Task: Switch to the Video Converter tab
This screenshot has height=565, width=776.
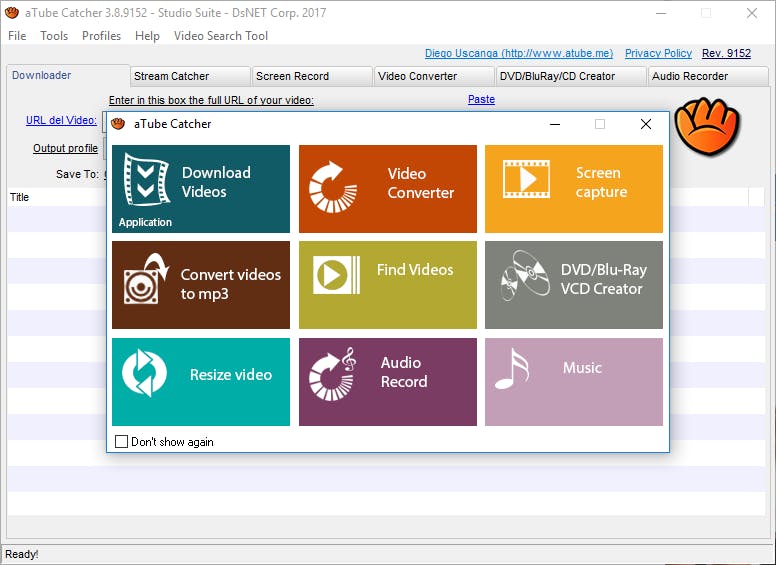Action: 435,76
